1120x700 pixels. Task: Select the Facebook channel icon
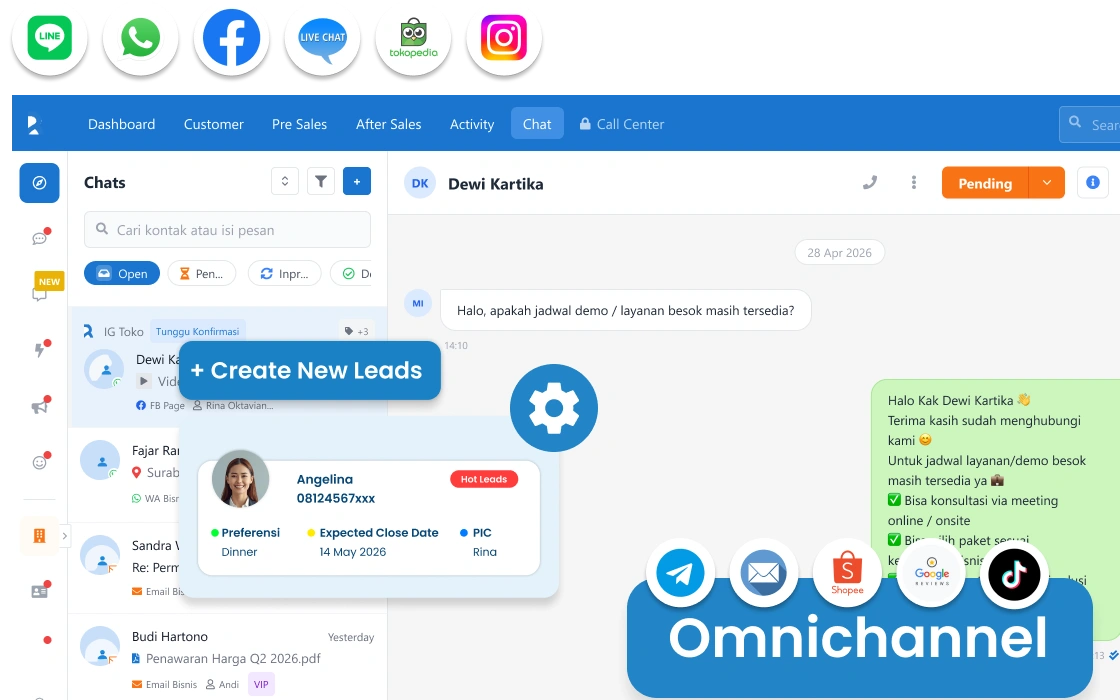tap(231, 37)
